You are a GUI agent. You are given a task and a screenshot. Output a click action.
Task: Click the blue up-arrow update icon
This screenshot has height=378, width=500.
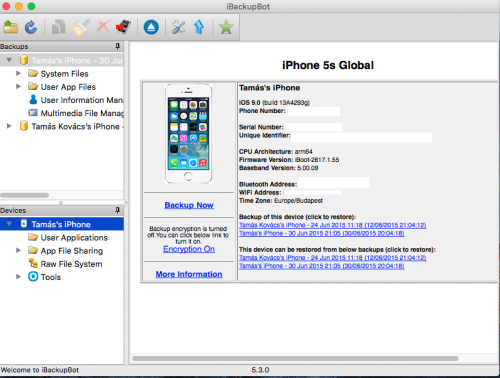coord(199,27)
